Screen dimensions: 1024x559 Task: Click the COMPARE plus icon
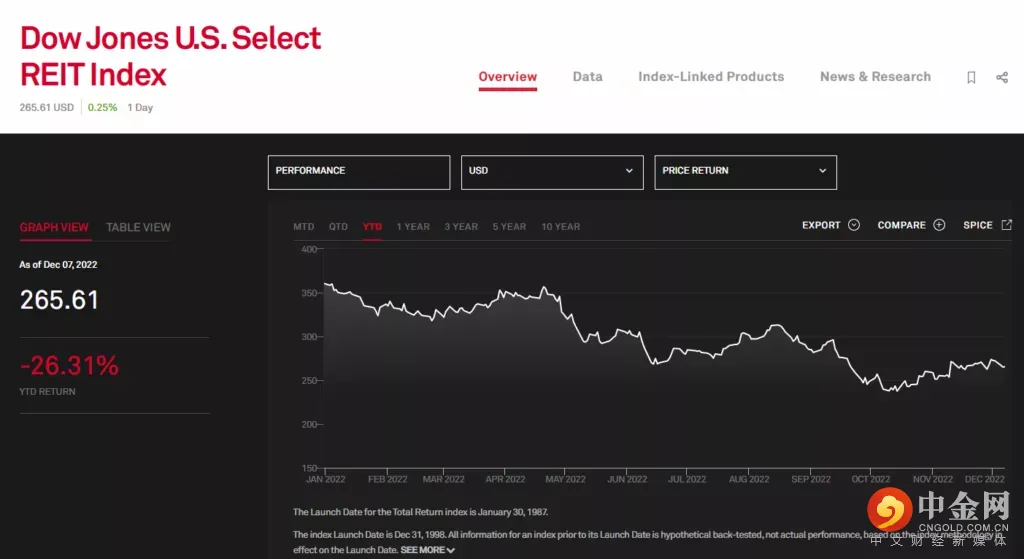939,225
